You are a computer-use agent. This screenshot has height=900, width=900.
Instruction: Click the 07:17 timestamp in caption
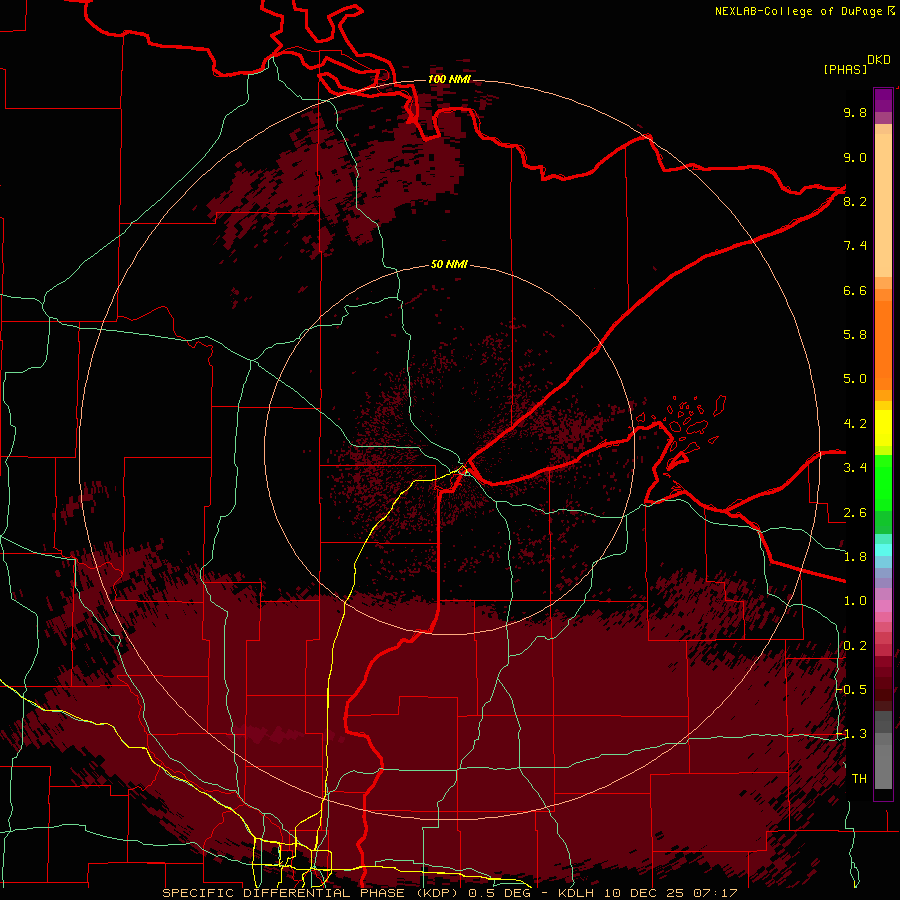pos(715,893)
